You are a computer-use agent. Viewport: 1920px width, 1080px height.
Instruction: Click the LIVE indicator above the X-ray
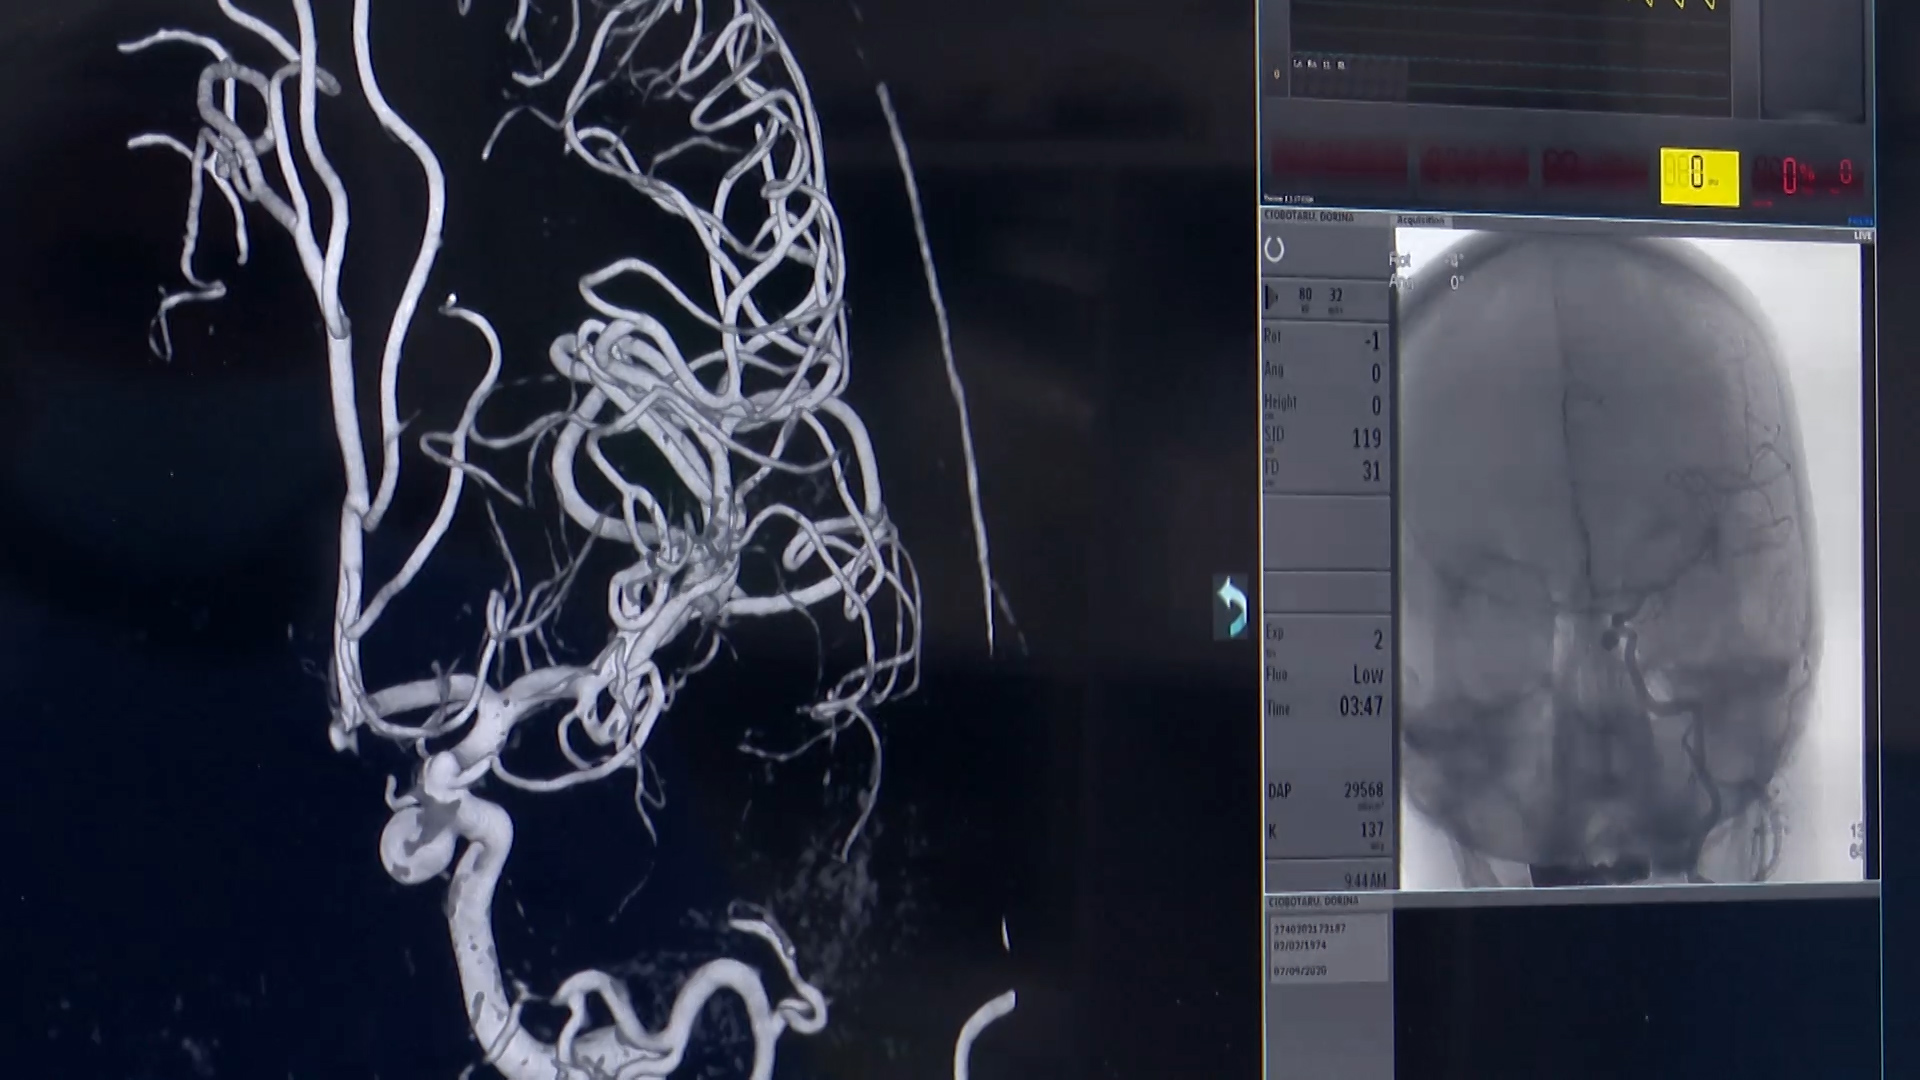1862,236
